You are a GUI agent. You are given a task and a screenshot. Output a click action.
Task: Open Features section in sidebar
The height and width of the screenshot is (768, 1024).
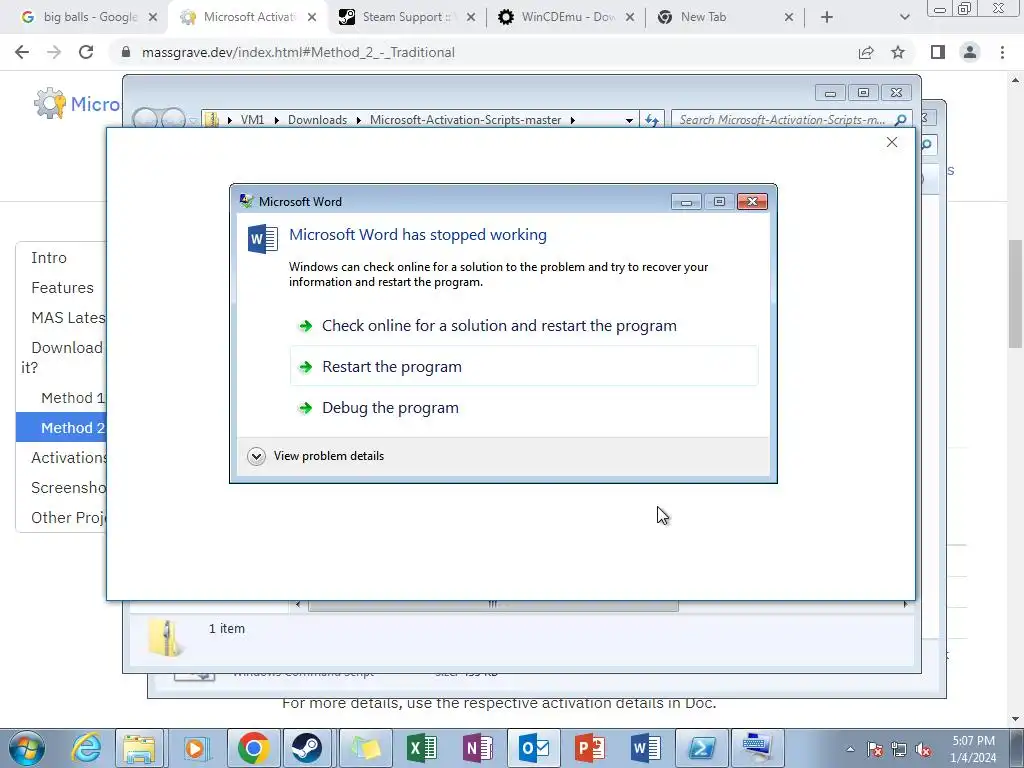click(63, 287)
